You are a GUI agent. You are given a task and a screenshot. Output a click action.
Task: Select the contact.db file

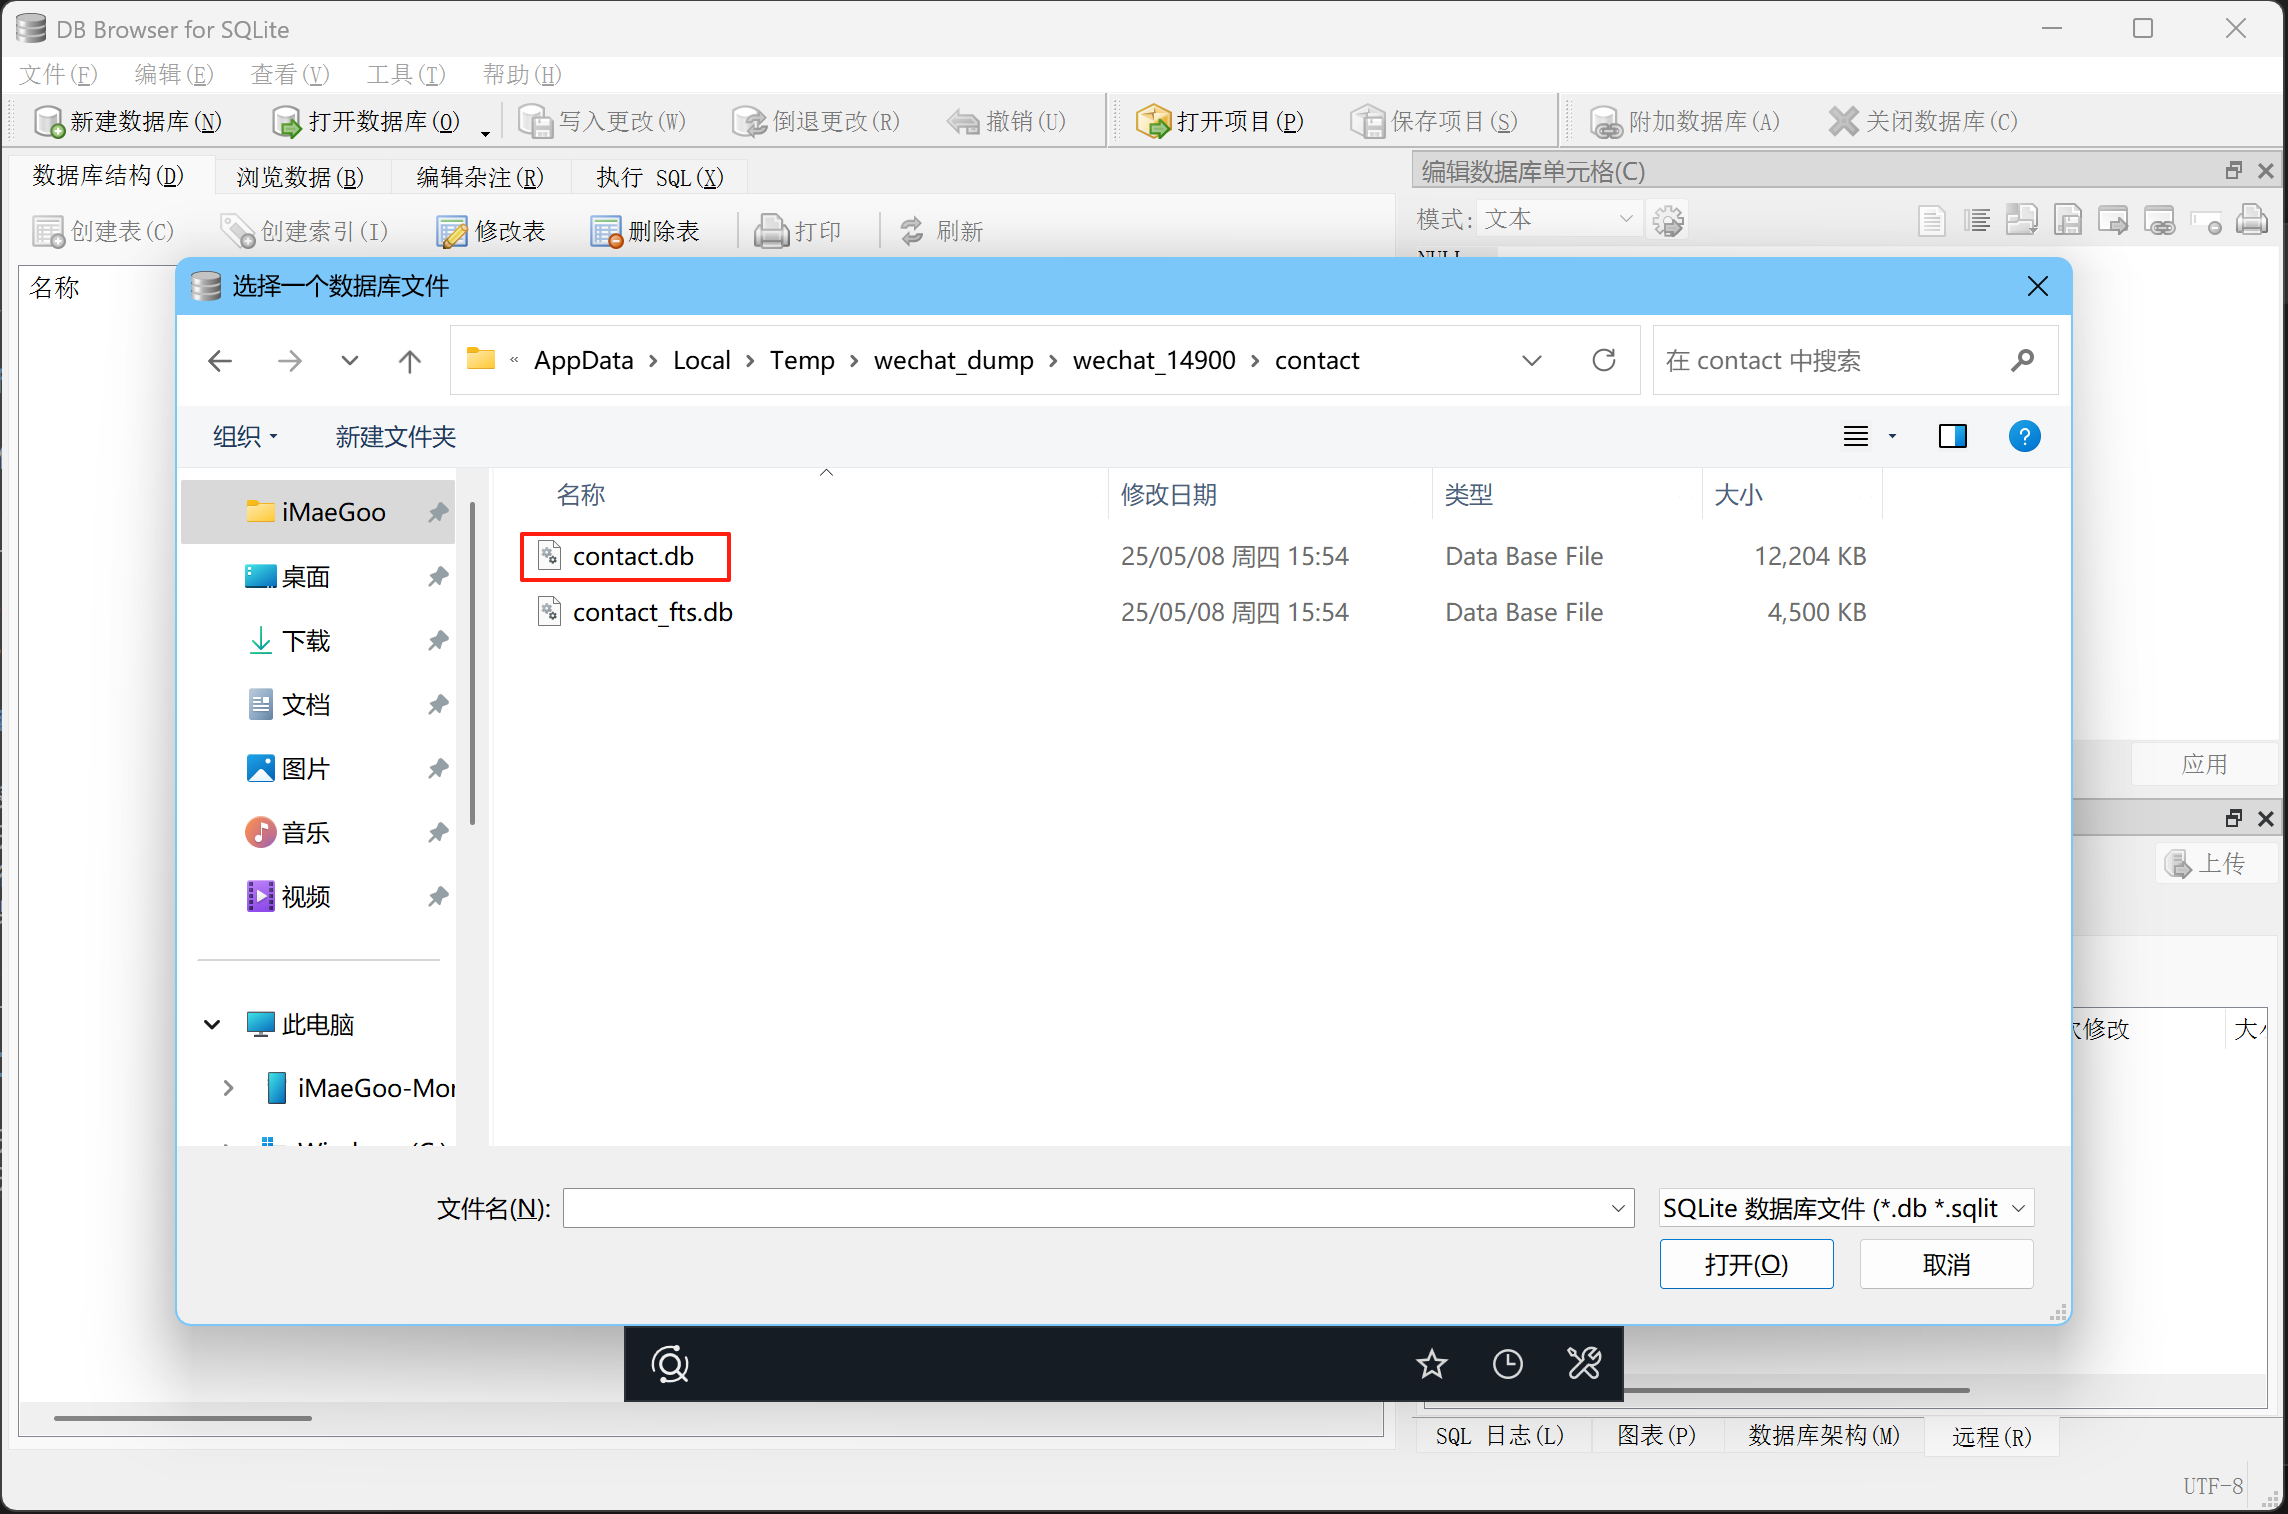click(x=632, y=556)
